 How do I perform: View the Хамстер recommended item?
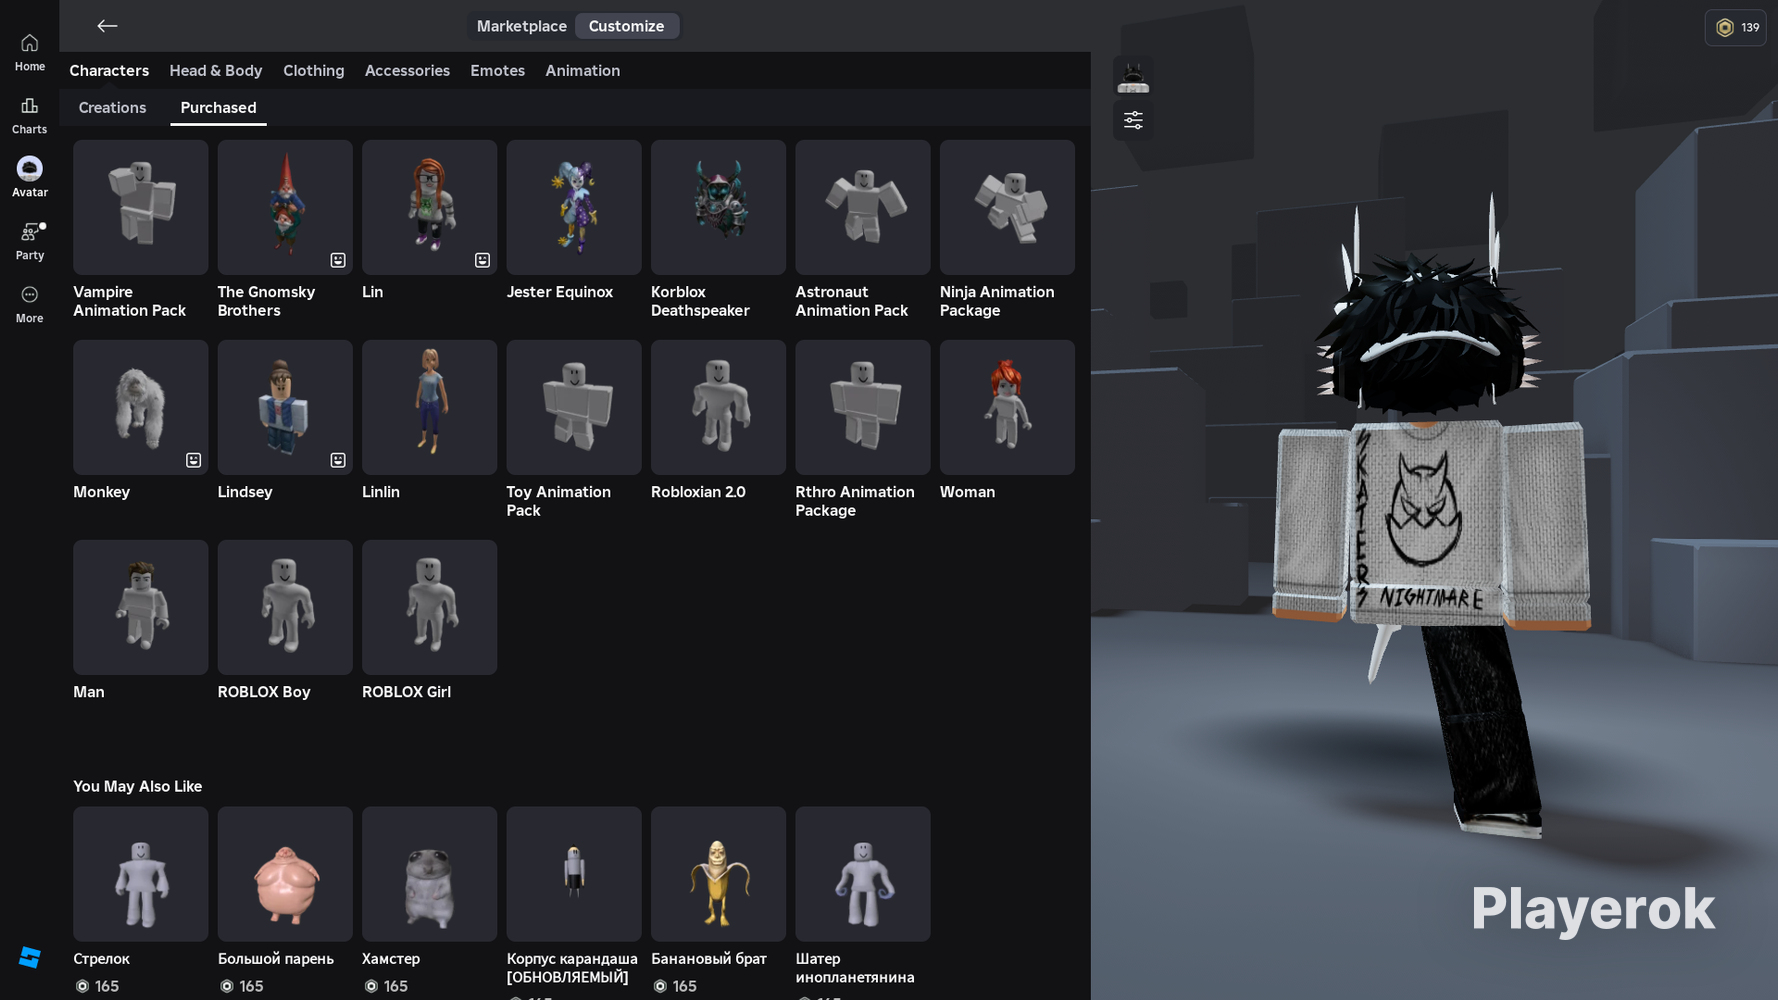430,874
